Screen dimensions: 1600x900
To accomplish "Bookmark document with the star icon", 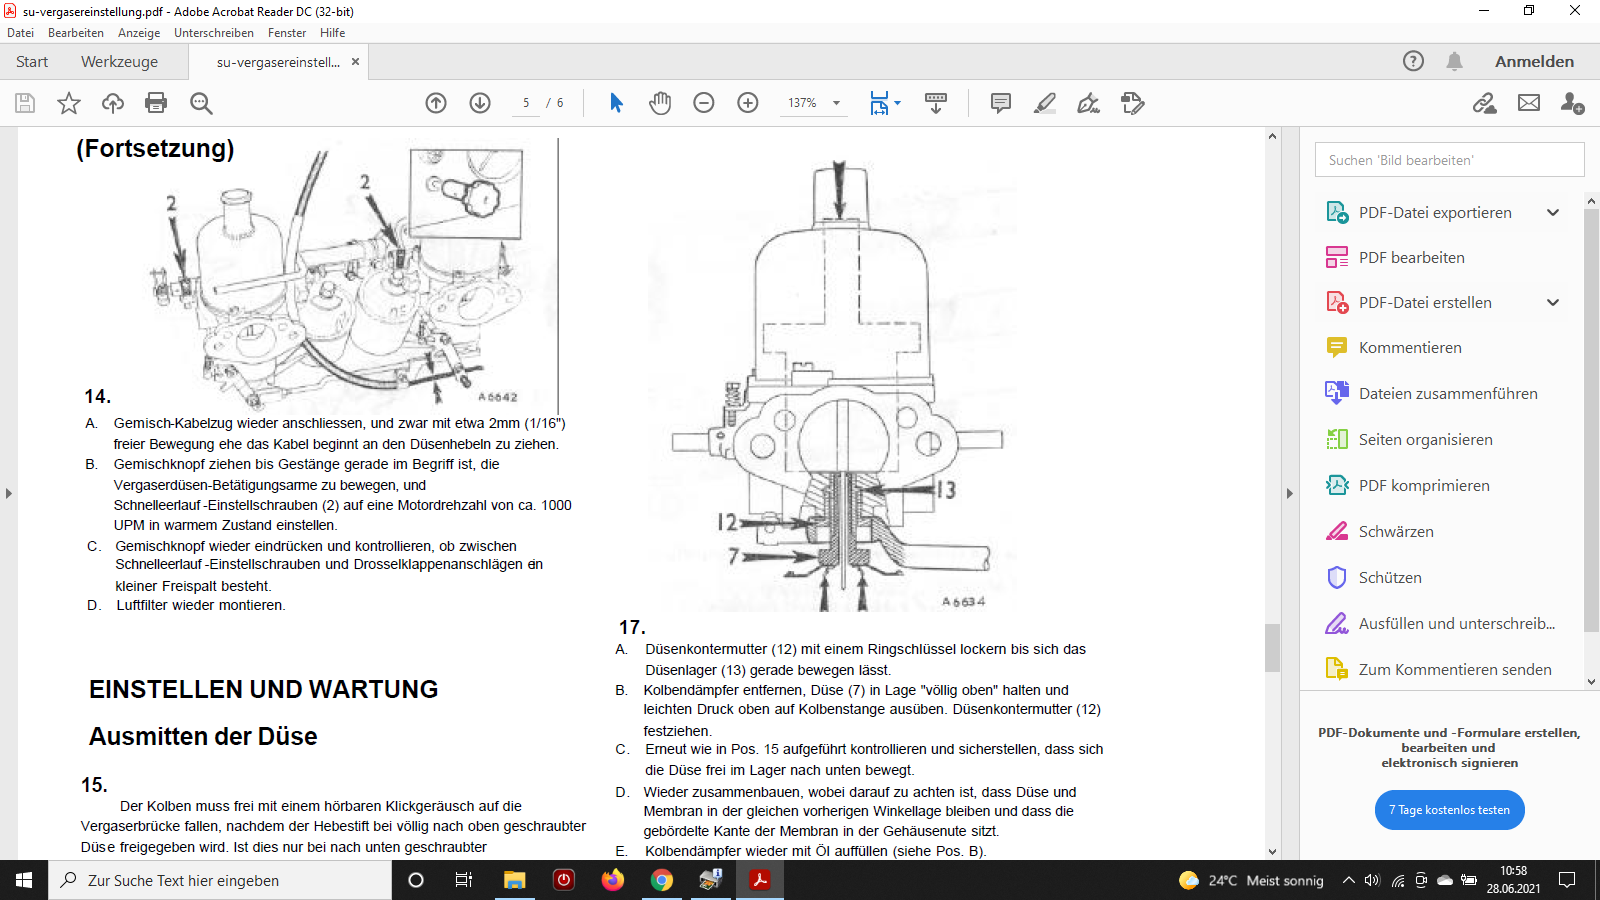I will [69, 103].
